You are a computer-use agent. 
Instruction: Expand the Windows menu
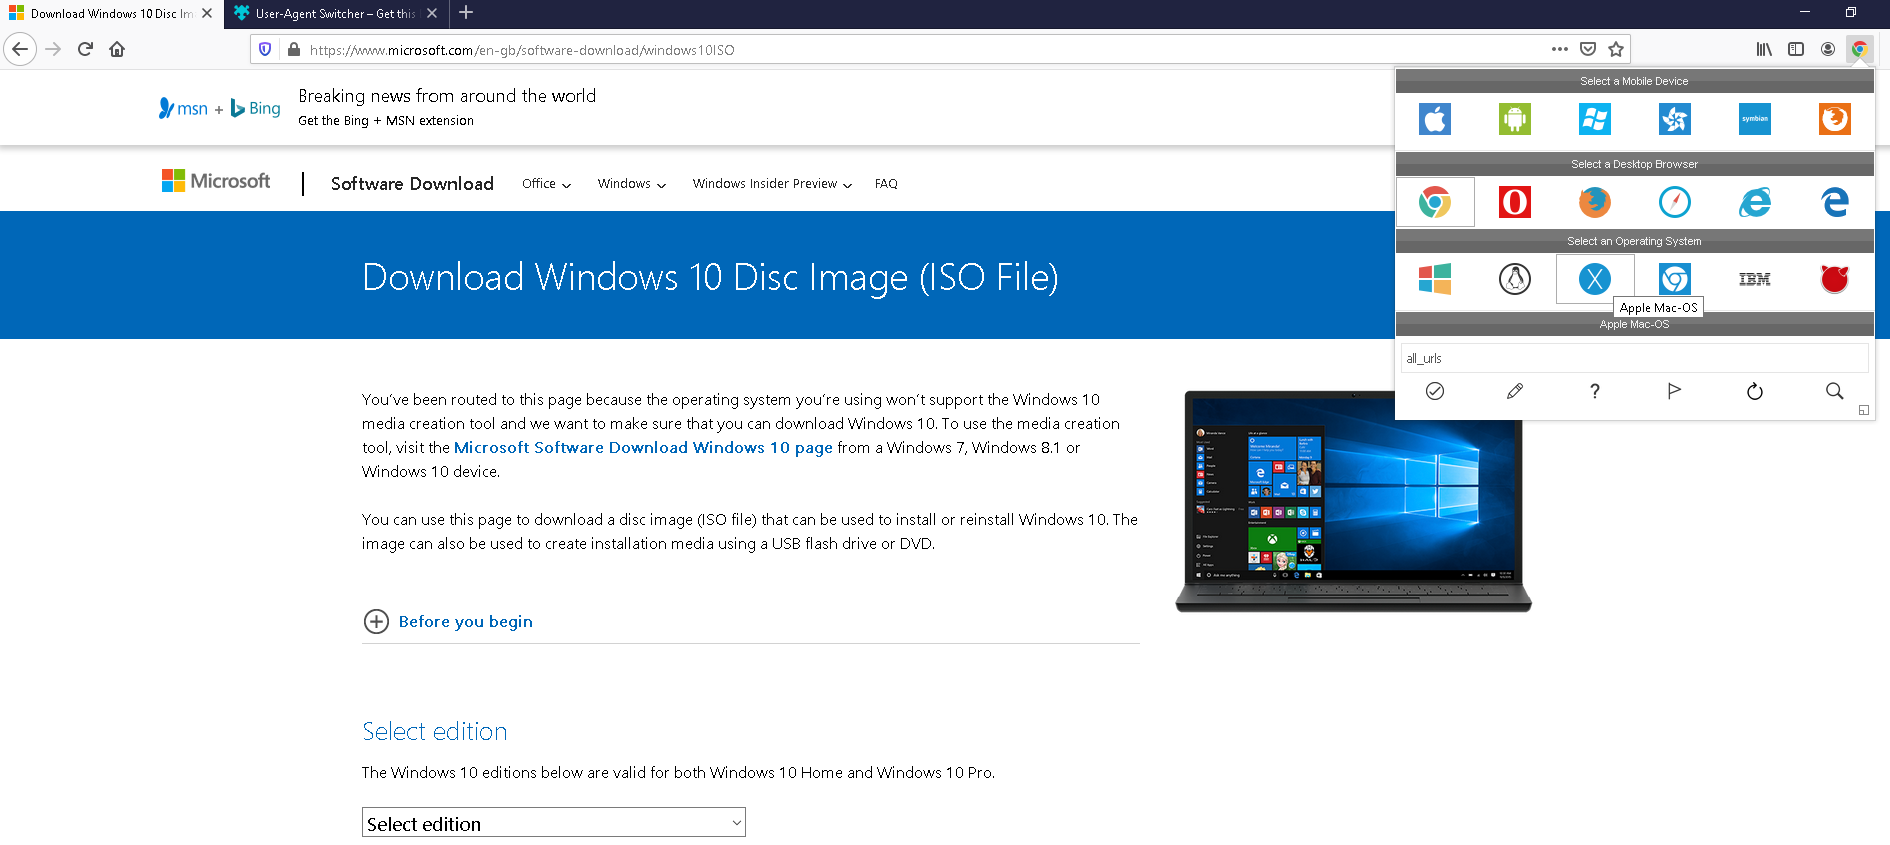click(x=632, y=184)
